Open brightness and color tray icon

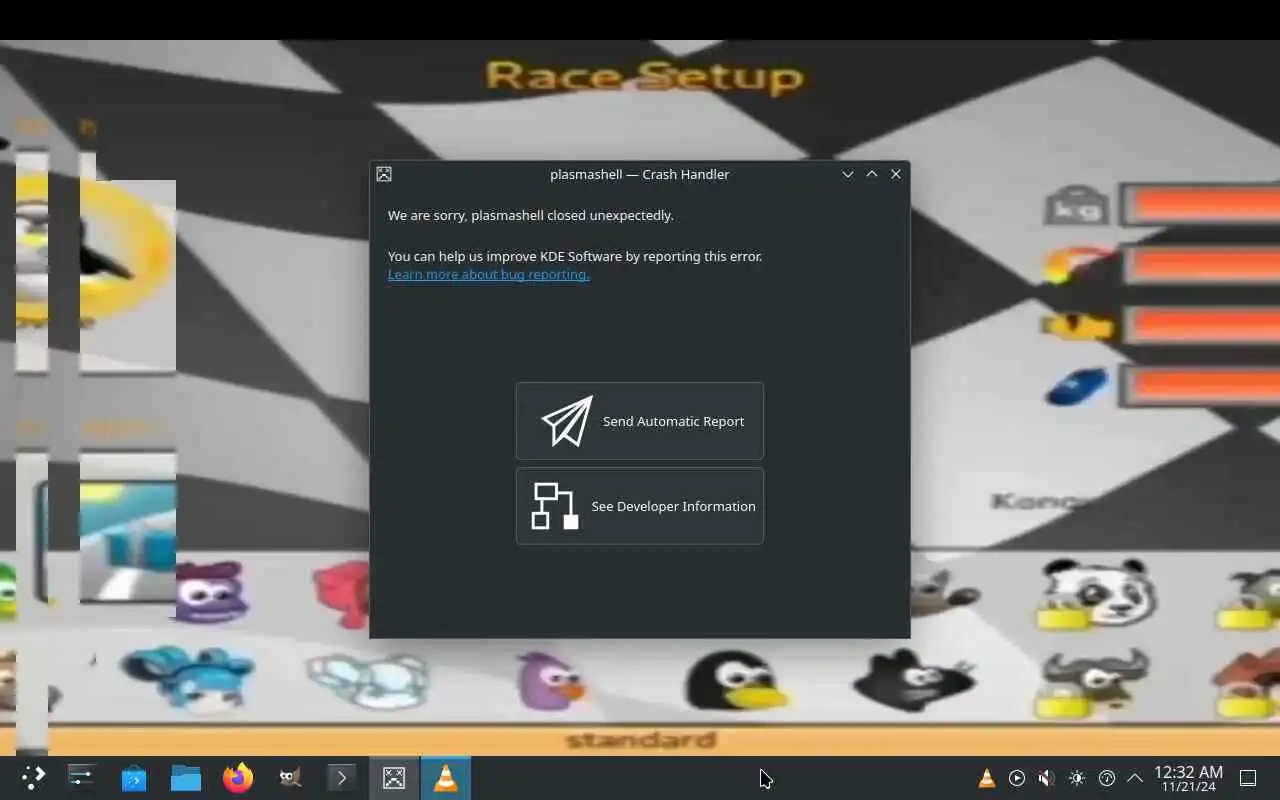1076,778
